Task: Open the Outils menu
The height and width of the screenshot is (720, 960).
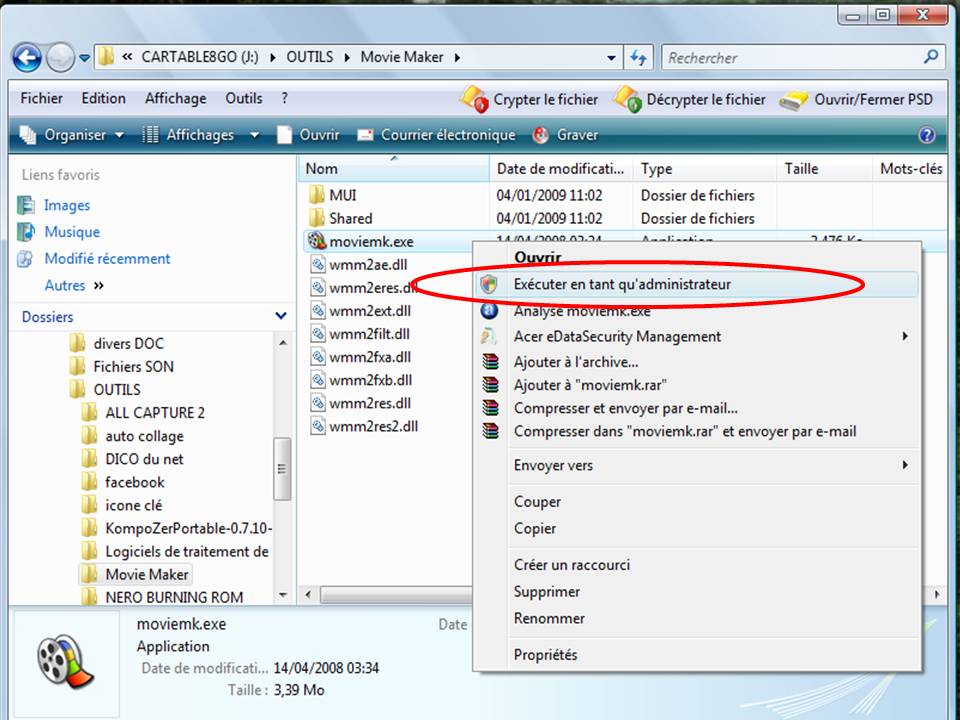Action: 244,99
